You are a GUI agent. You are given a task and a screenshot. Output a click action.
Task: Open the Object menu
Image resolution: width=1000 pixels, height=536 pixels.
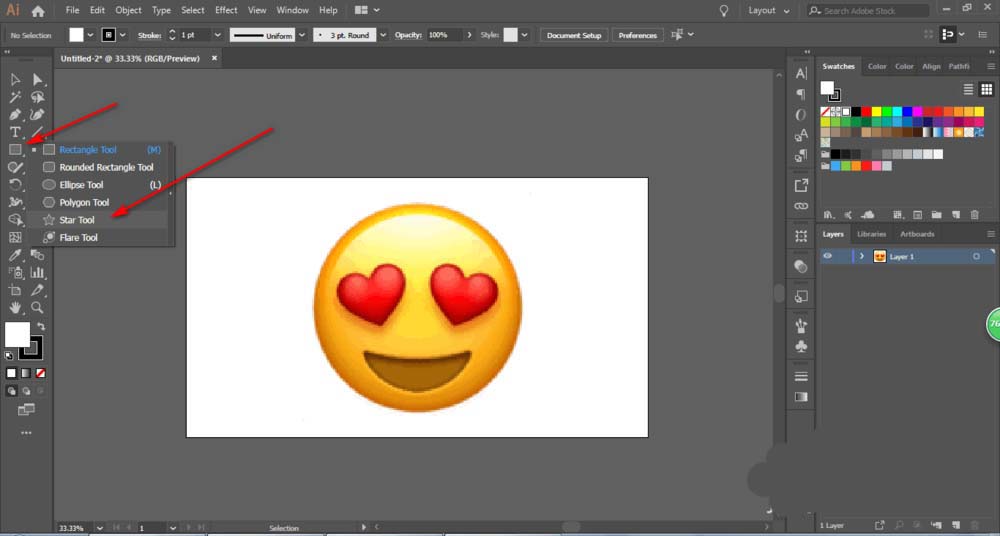(x=128, y=10)
